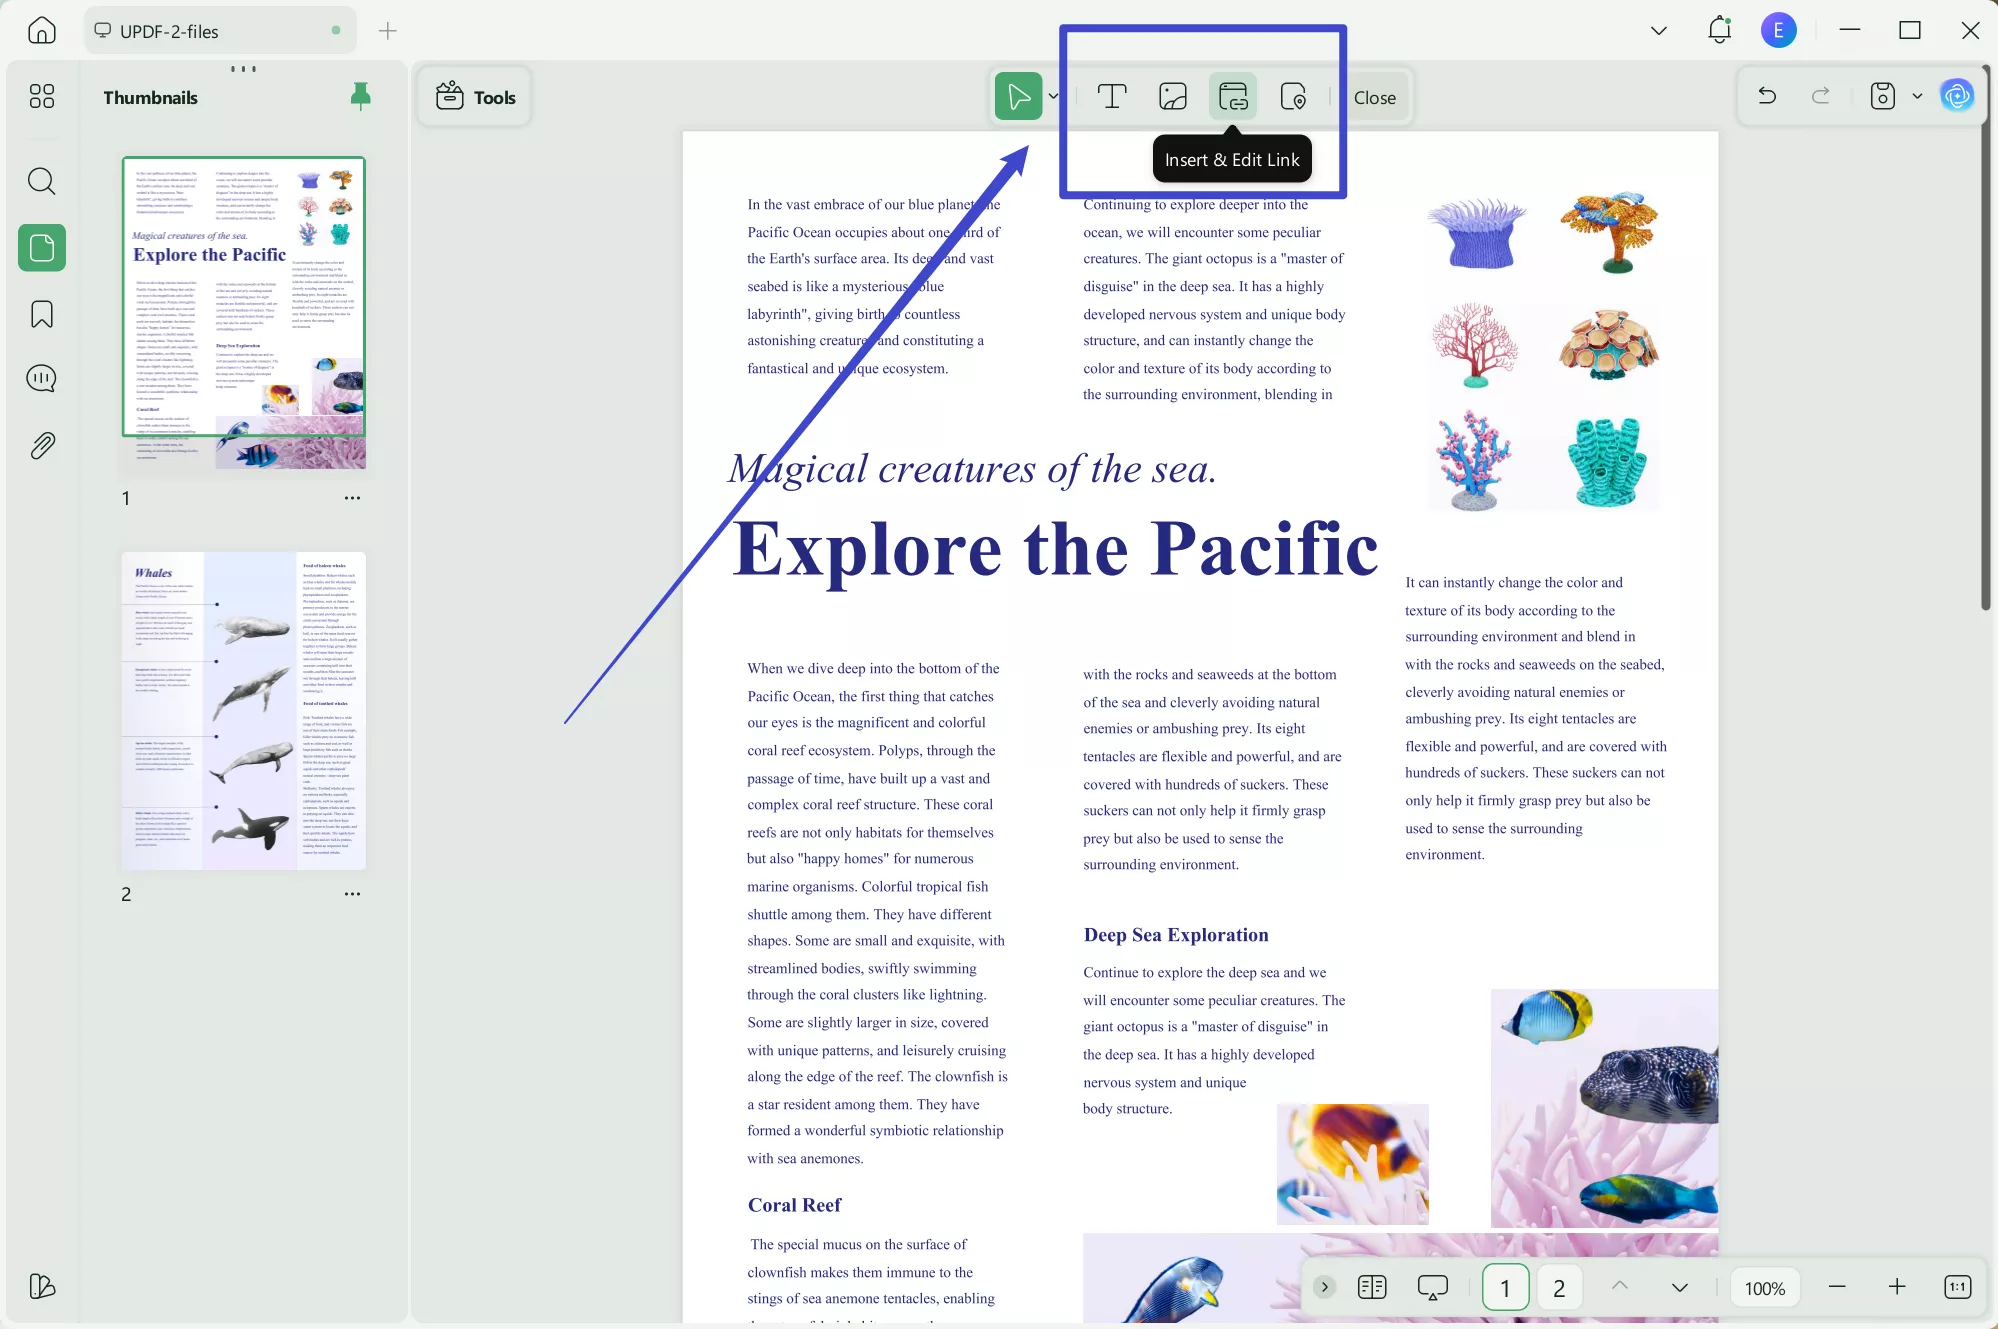Click the Undo arrow icon
The width and height of the screenshot is (1998, 1329).
pos(1767,96)
